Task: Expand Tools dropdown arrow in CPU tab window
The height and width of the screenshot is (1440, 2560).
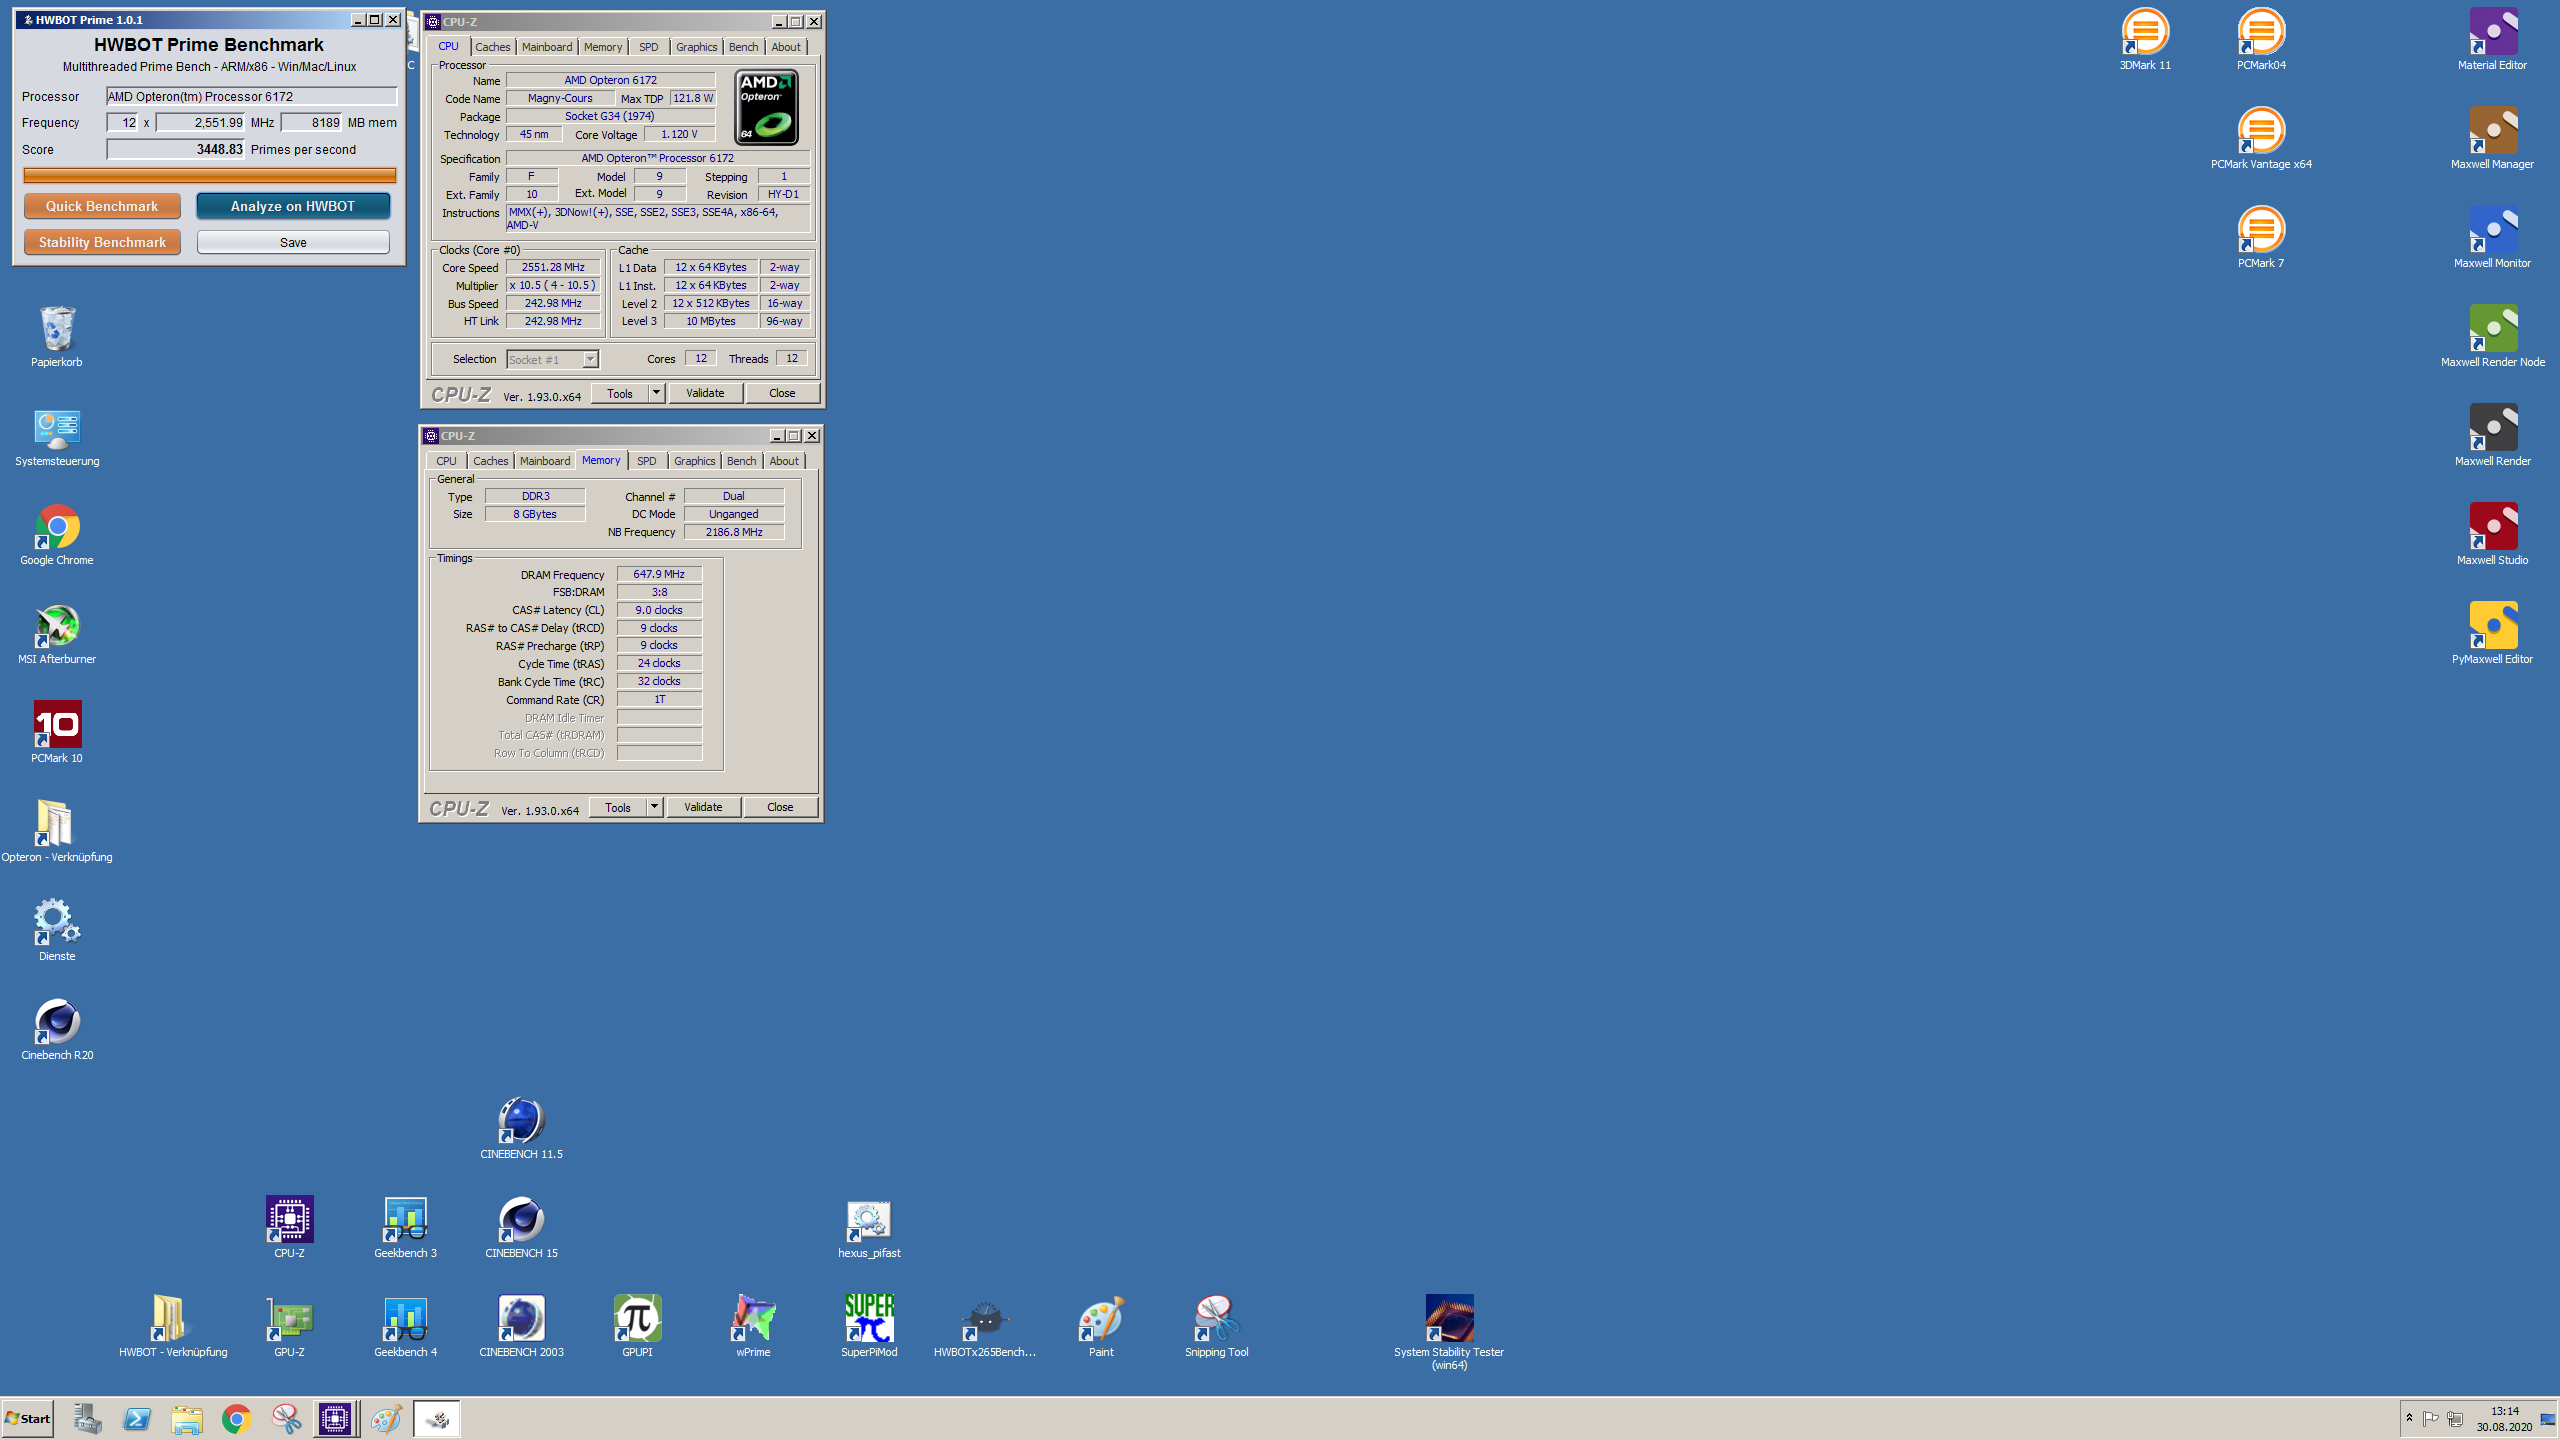Action: click(657, 393)
